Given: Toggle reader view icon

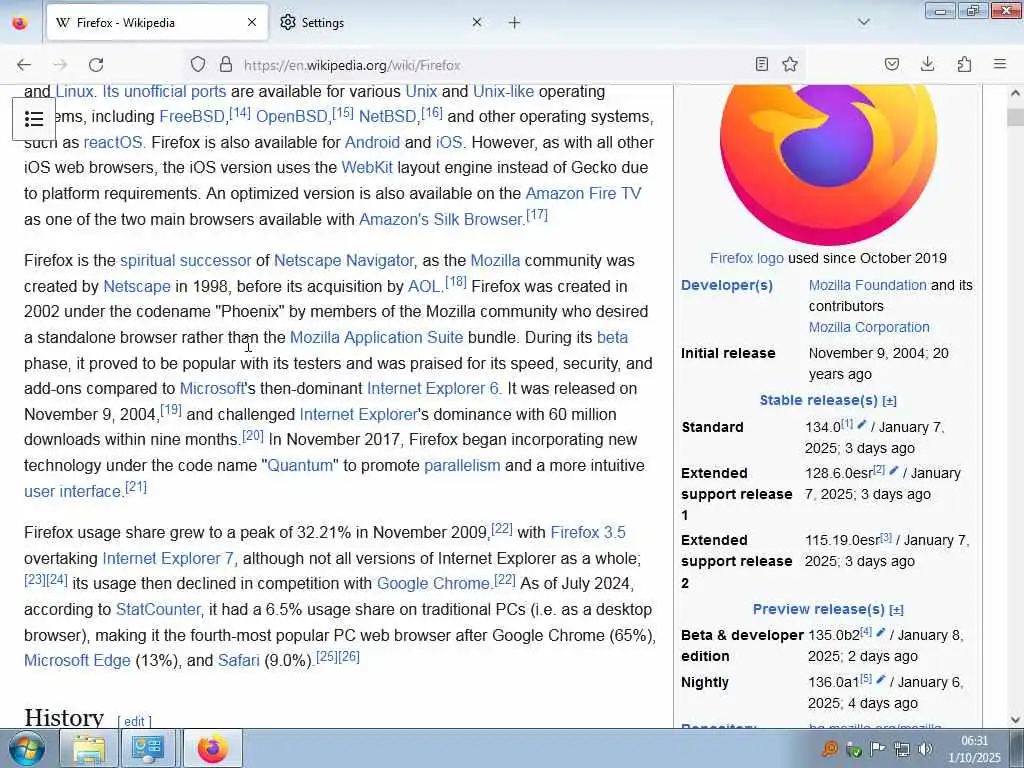Looking at the screenshot, I should pyautogui.click(x=761, y=64).
